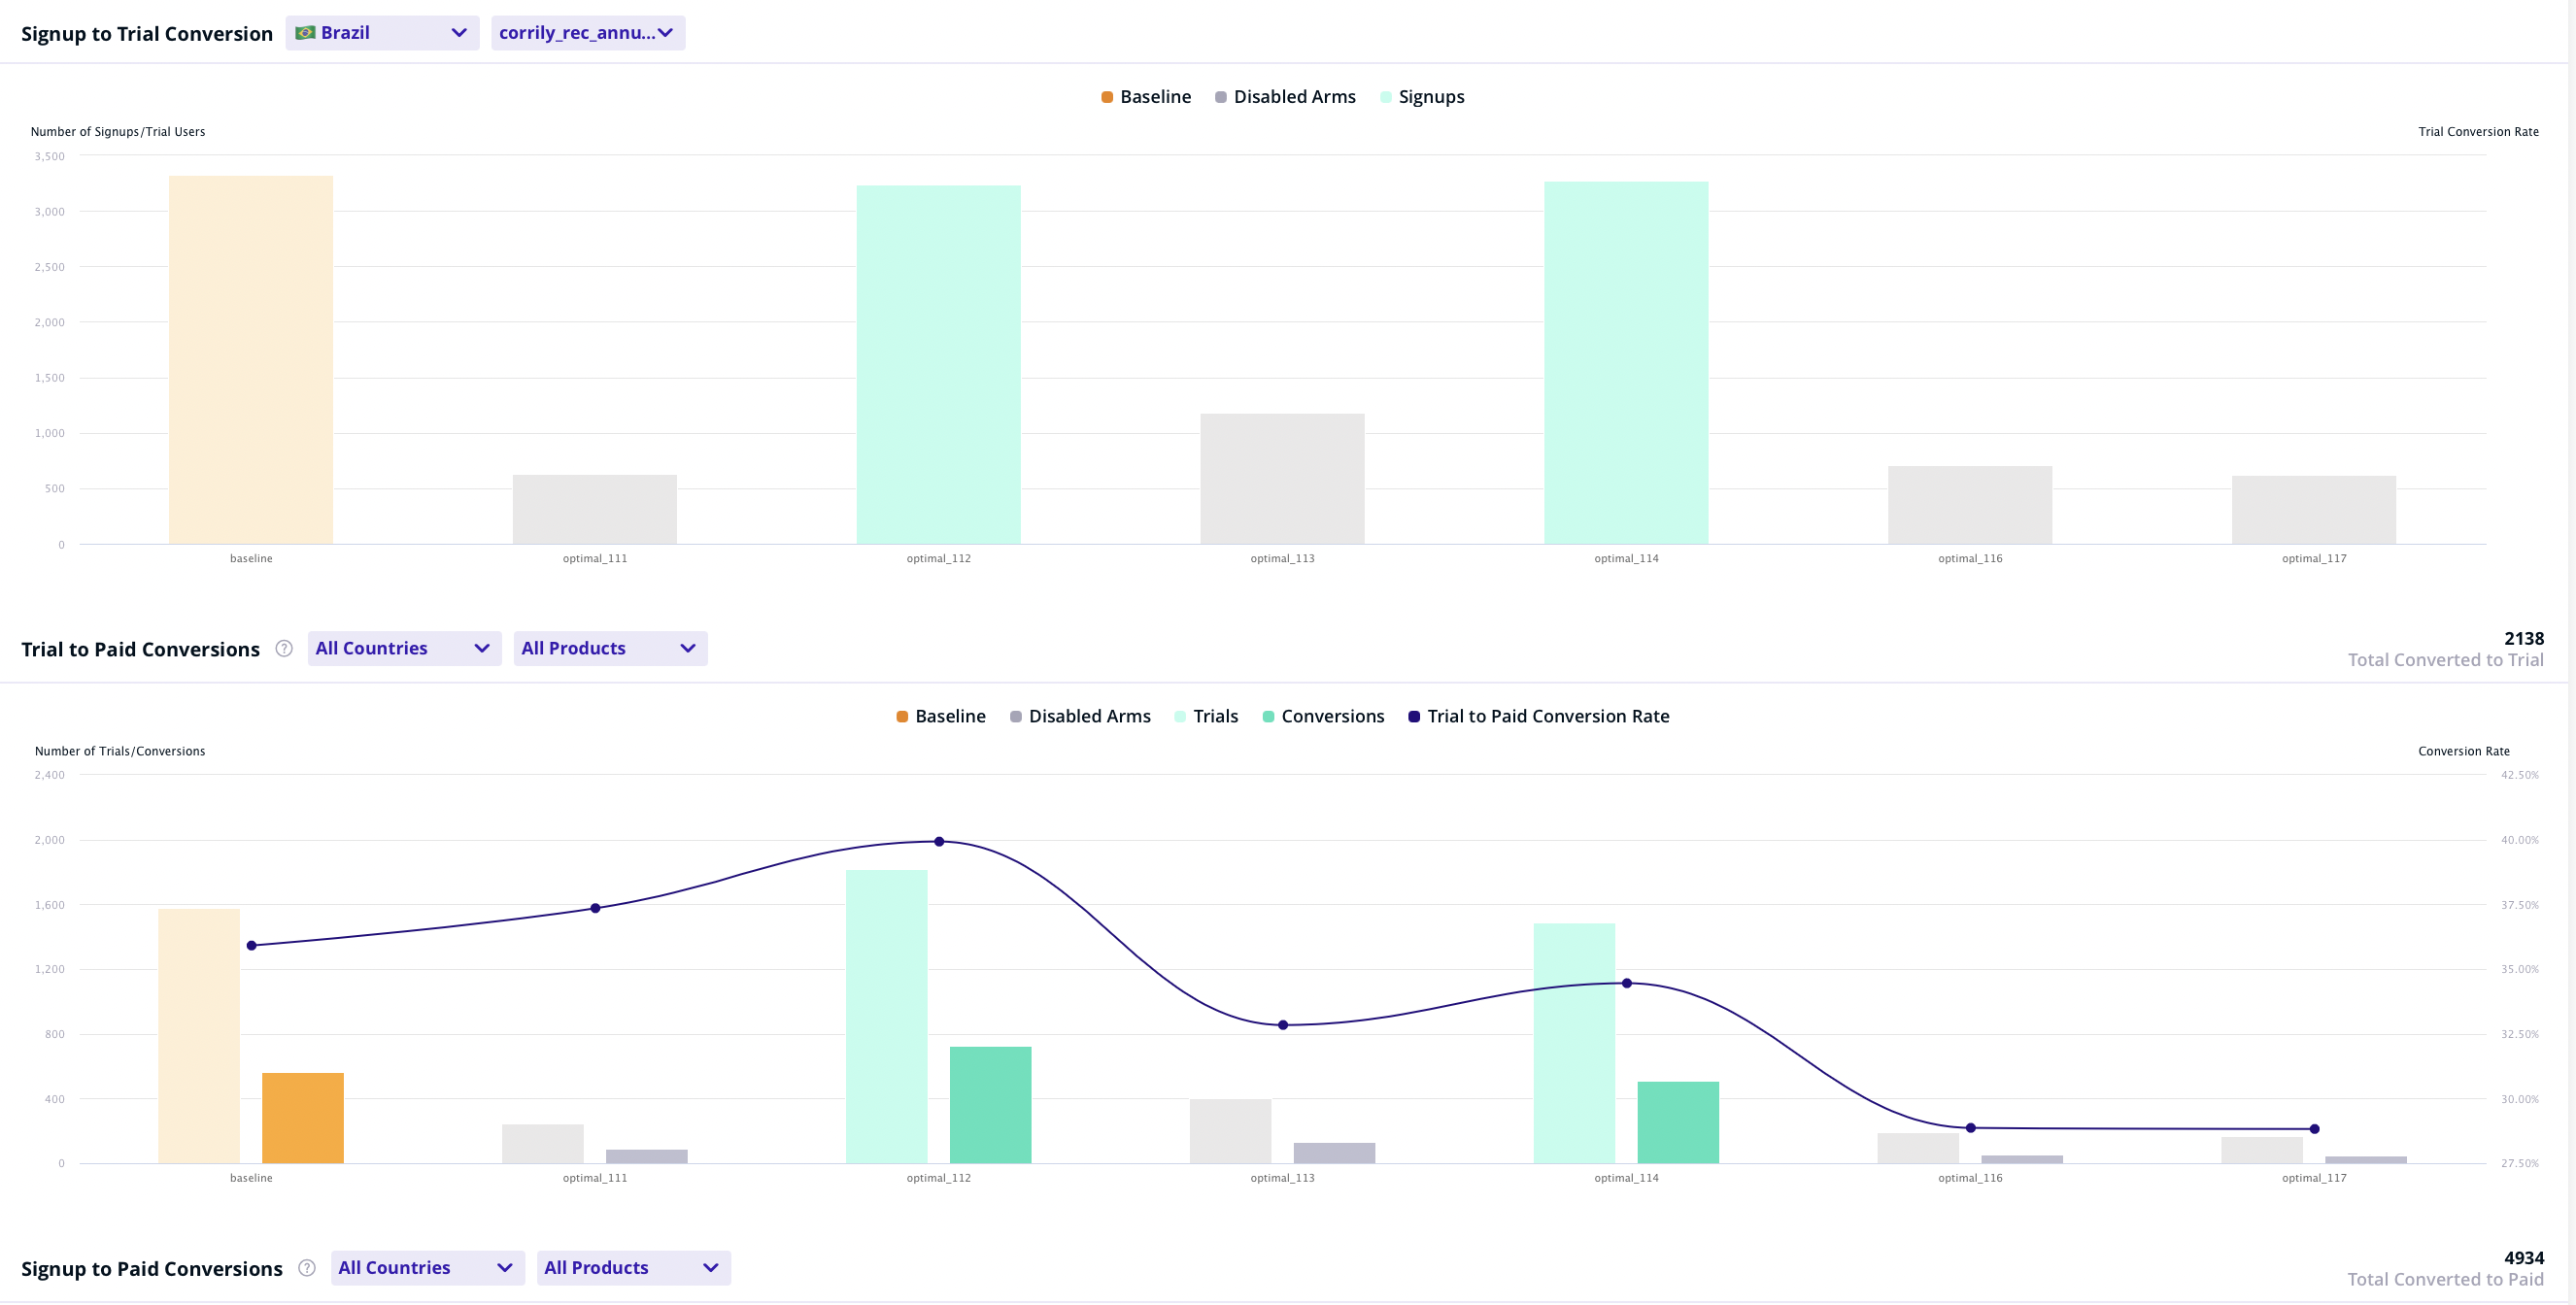Click the conversion rate point at optimal_113
Viewport: 2576px width, 1305px height.
1282,1024
